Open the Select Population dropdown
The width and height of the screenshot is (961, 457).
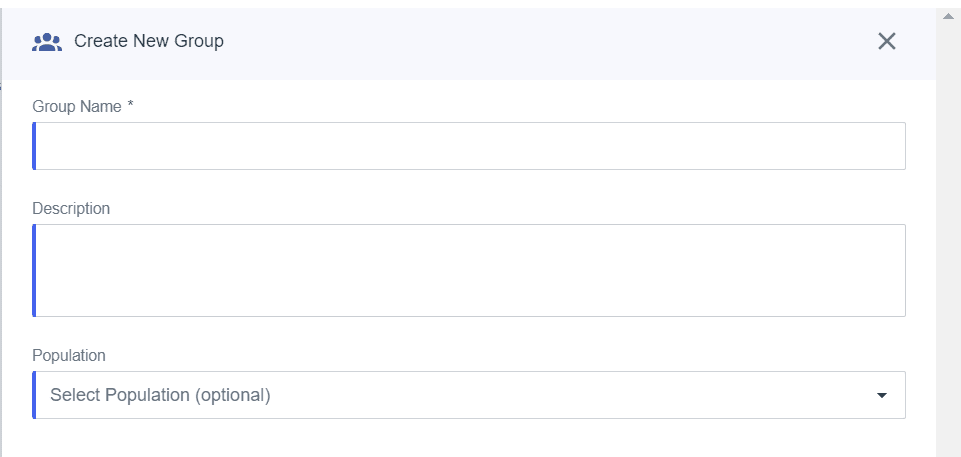(469, 395)
